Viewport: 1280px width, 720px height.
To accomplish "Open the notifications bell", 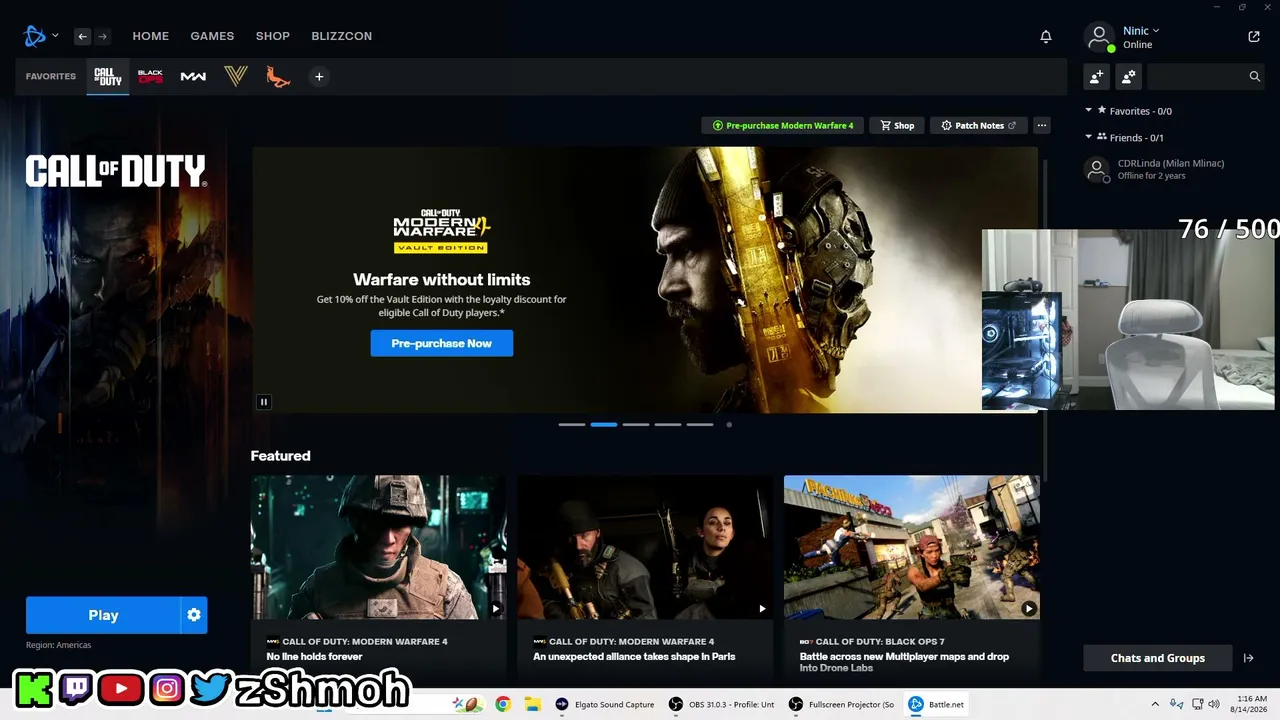I will (1046, 36).
